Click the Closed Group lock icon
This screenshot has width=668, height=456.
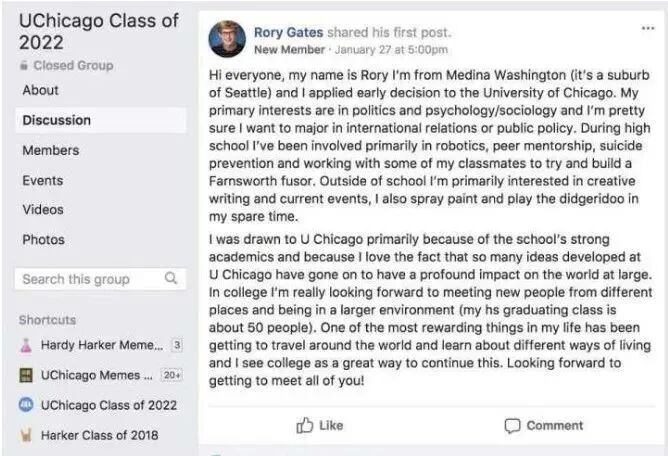24,66
